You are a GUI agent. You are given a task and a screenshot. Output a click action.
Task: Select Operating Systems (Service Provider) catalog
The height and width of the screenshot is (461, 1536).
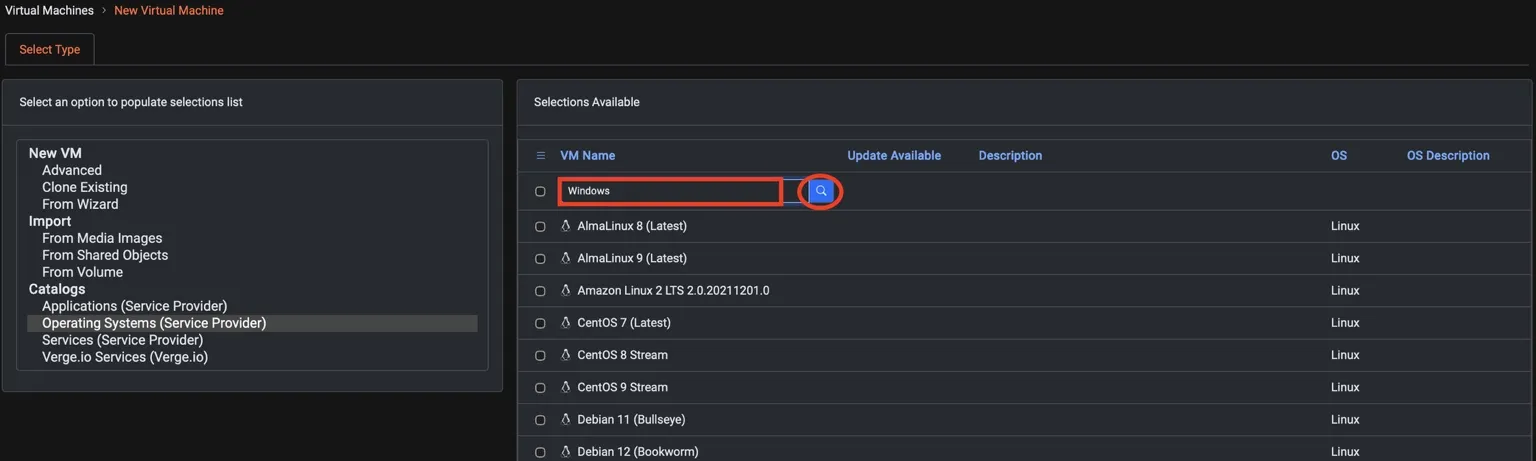[252, 323]
